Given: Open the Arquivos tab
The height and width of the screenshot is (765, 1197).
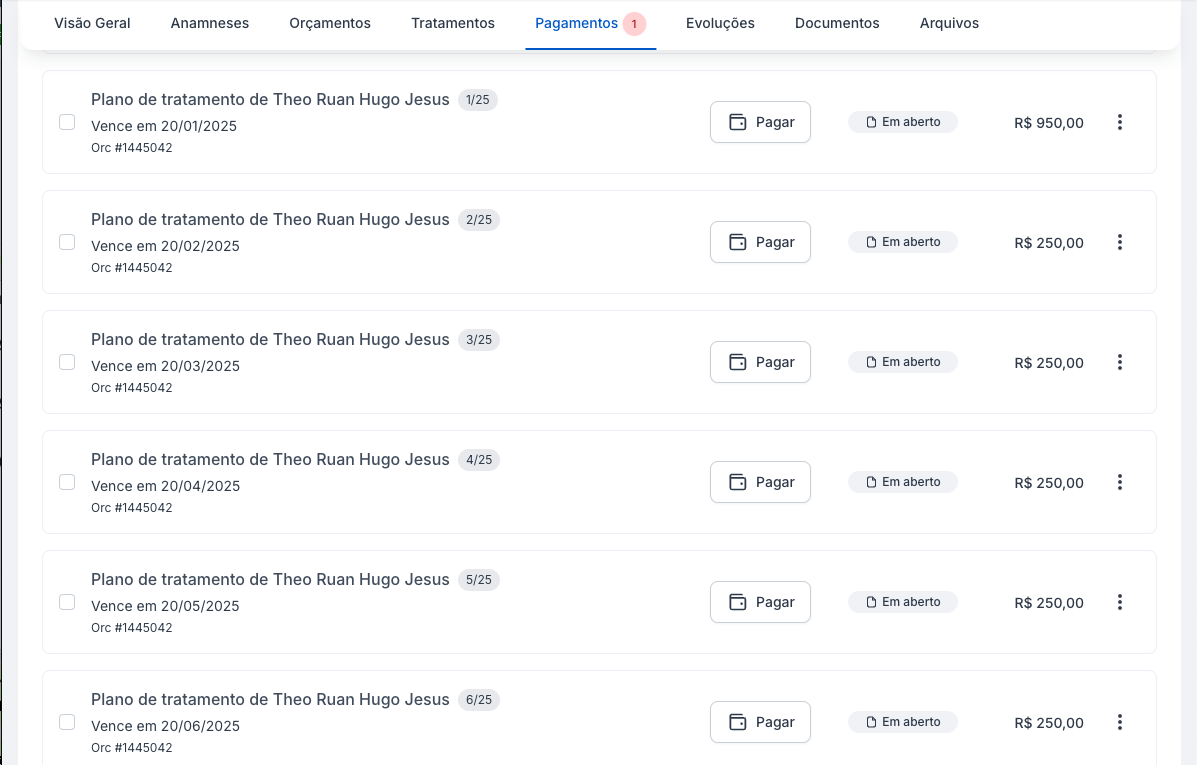Looking at the screenshot, I should tap(949, 23).
